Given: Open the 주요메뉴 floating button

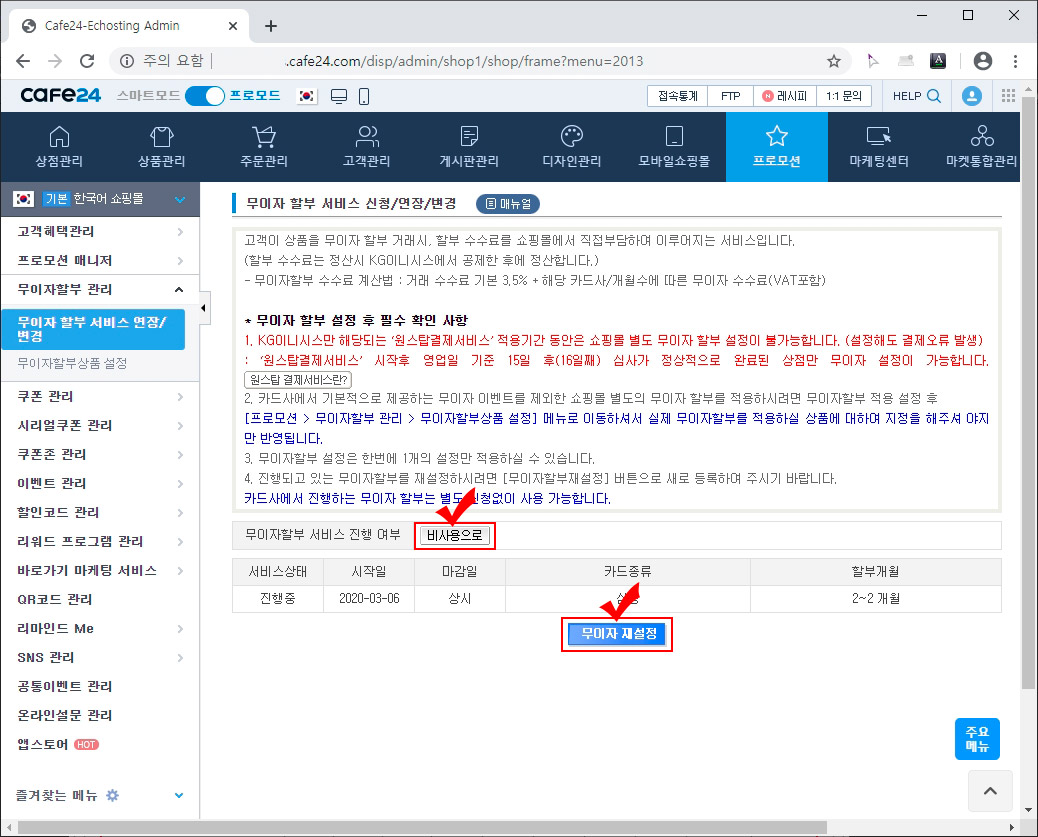Looking at the screenshot, I should (977, 738).
